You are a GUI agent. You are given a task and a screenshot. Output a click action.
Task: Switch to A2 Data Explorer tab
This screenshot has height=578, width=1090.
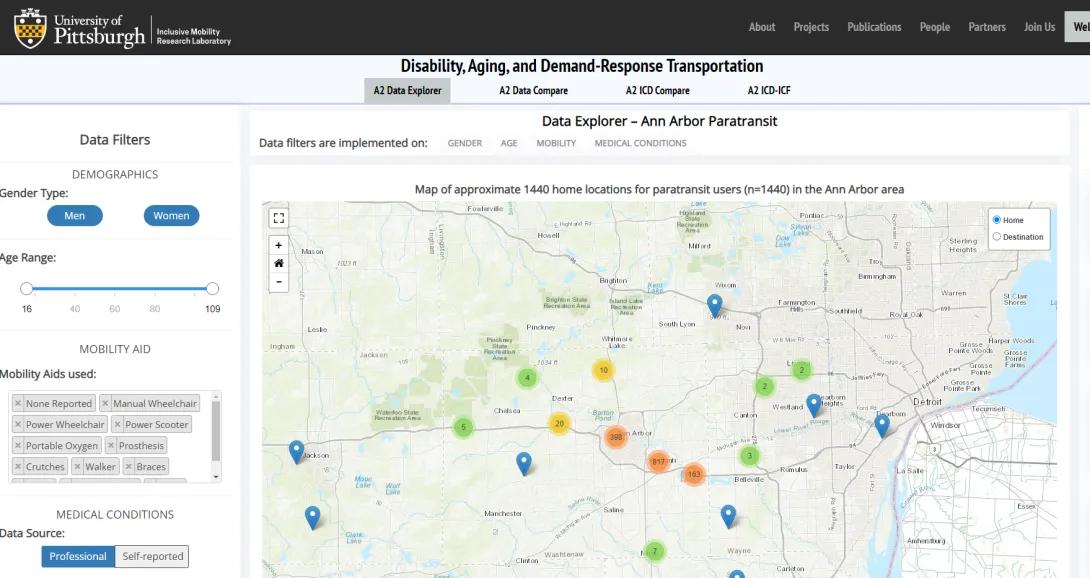(x=407, y=90)
